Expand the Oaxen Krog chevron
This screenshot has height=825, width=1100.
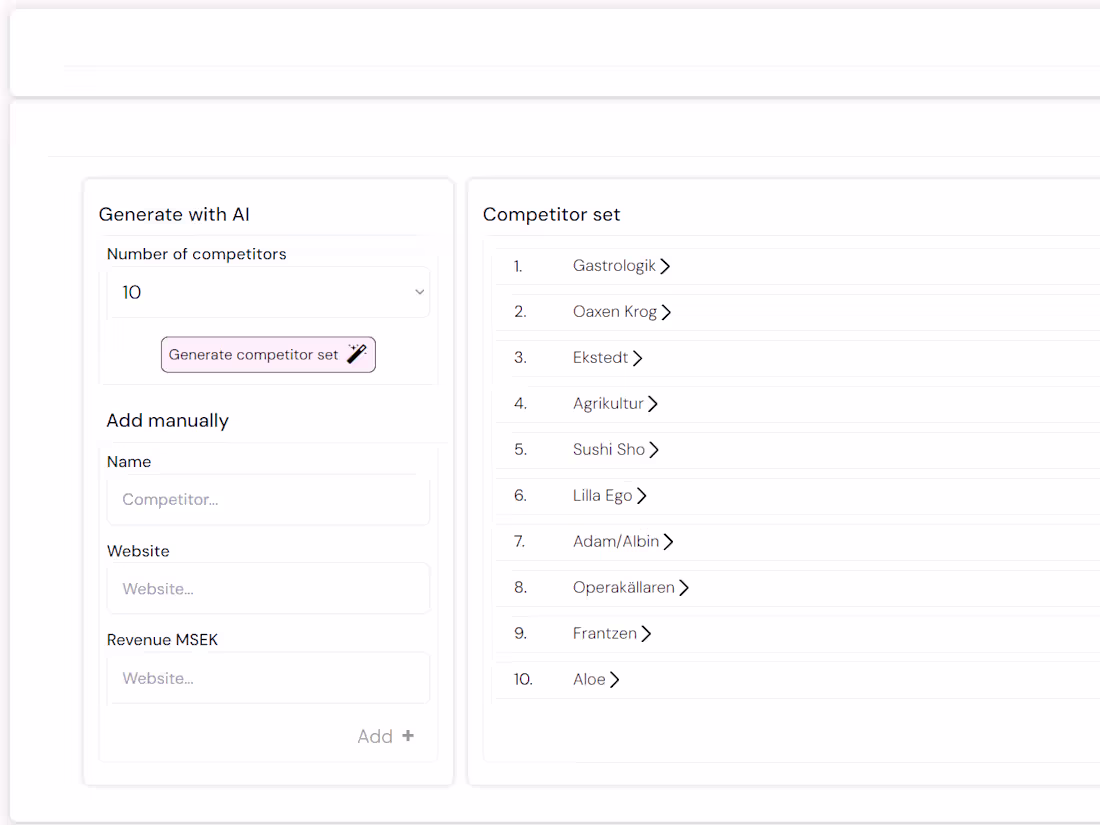point(666,312)
